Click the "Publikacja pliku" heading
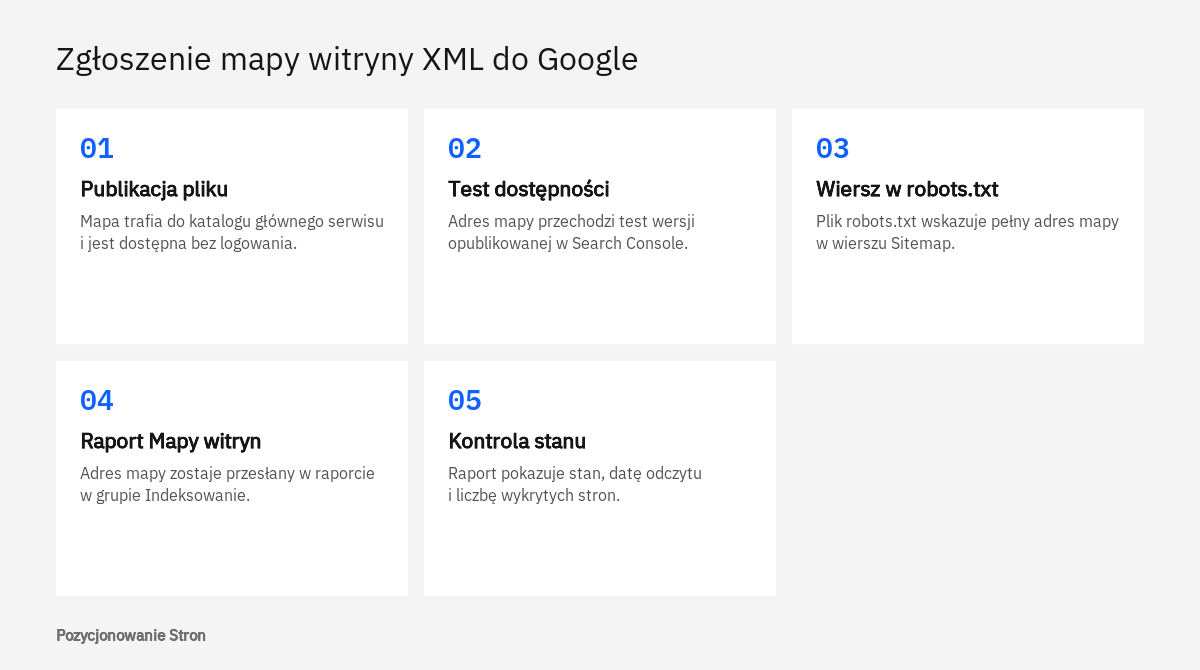The width and height of the screenshot is (1200, 670). pyautogui.click(x=154, y=189)
